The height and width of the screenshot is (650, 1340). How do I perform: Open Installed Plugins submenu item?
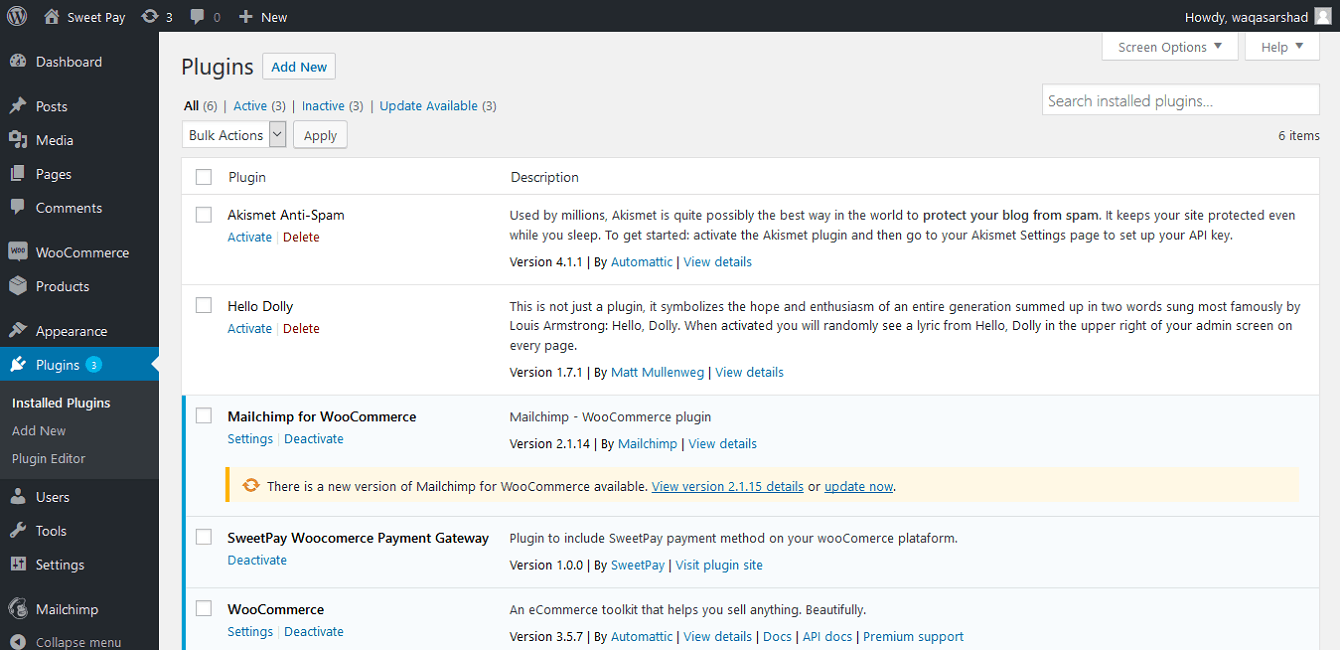tap(61, 403)
